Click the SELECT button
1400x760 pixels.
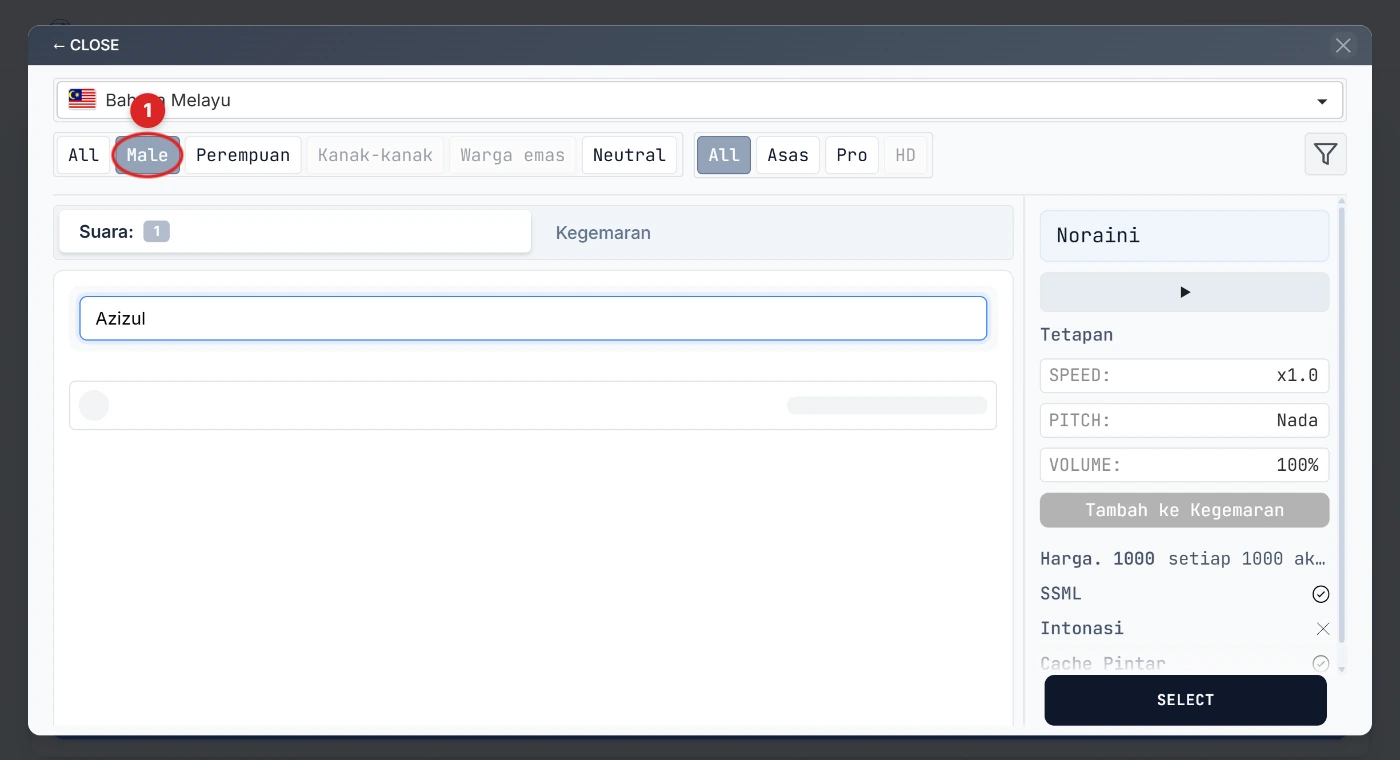[x=1185, y=700]
